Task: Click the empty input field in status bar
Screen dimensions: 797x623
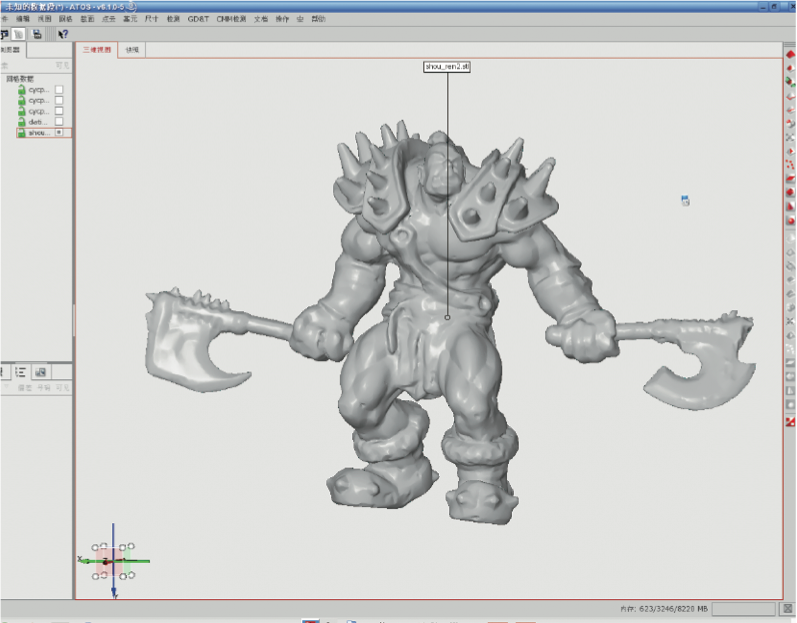Action: (743, 608)
